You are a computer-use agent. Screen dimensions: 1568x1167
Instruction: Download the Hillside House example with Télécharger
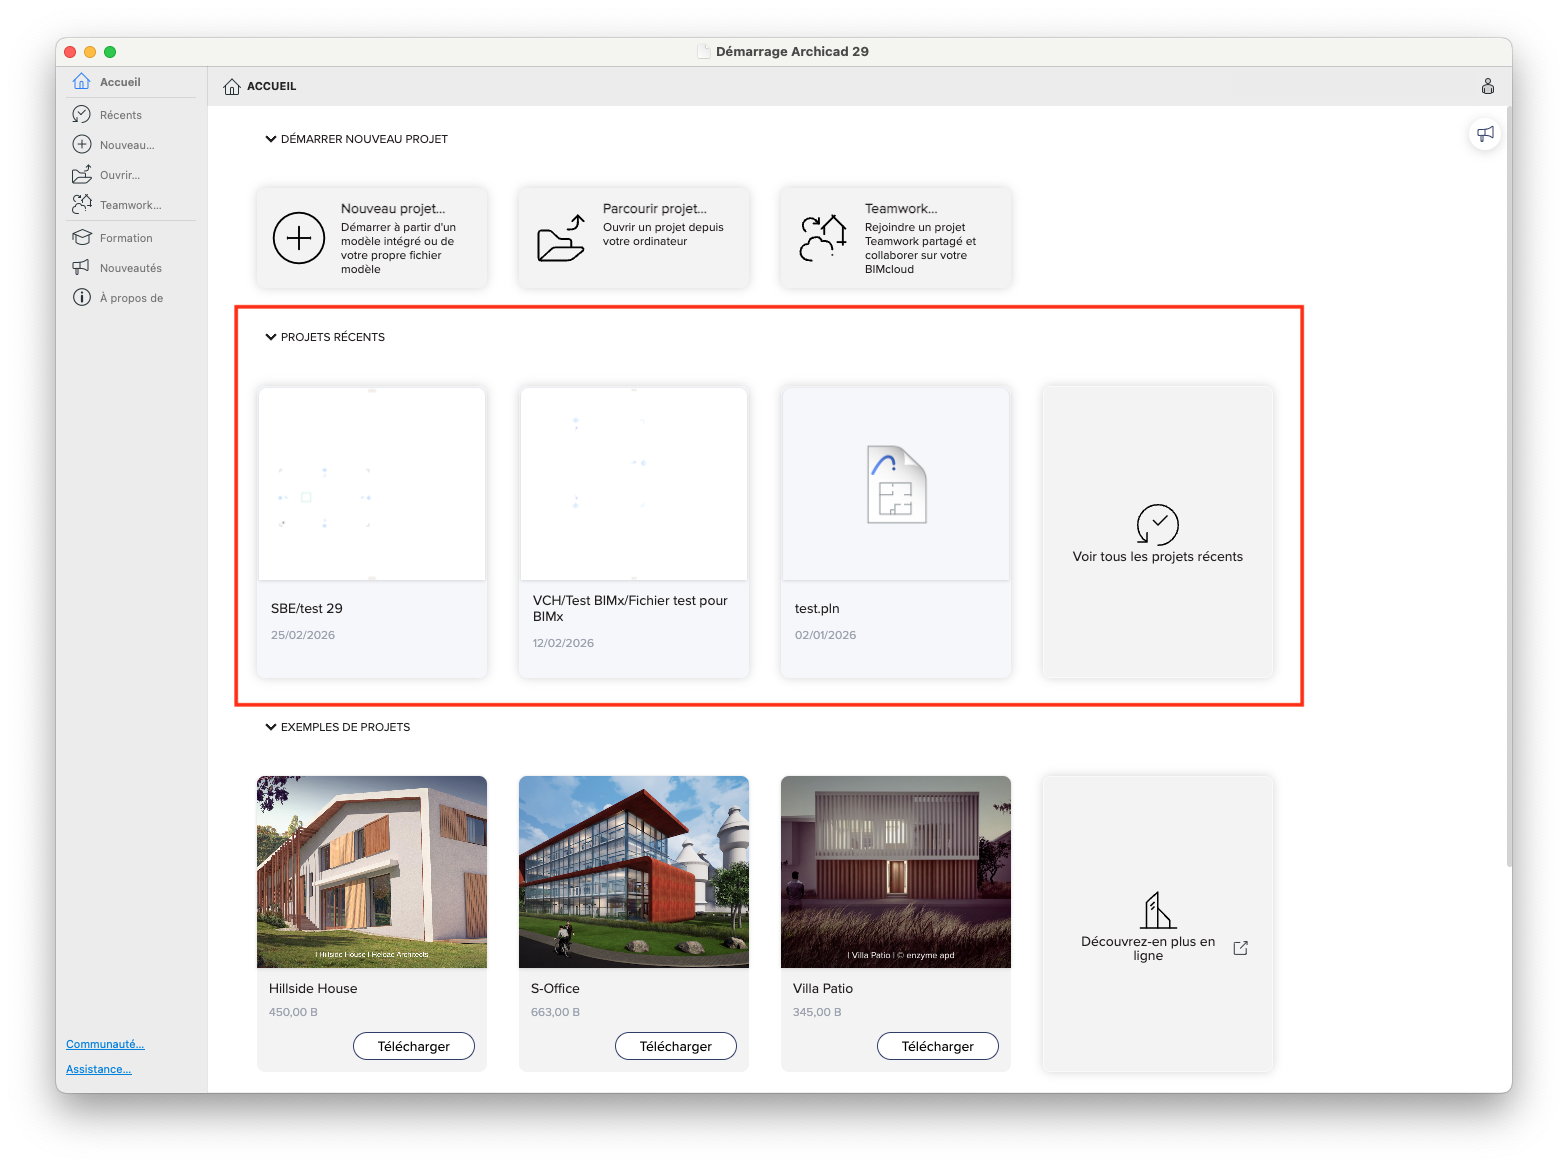[414, 1046]
